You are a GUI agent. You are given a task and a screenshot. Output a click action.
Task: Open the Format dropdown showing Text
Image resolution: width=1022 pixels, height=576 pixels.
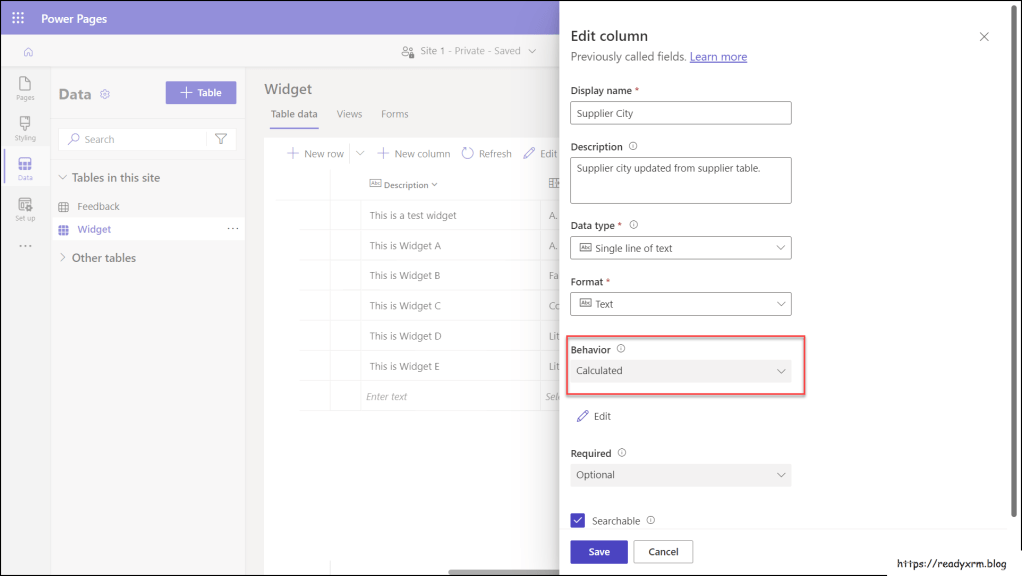[x=680, y=304]
